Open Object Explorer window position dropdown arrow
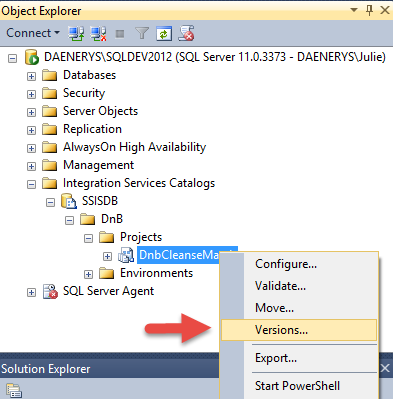The height and width of the screenshot is (399, 393). (x=354, y=10)
